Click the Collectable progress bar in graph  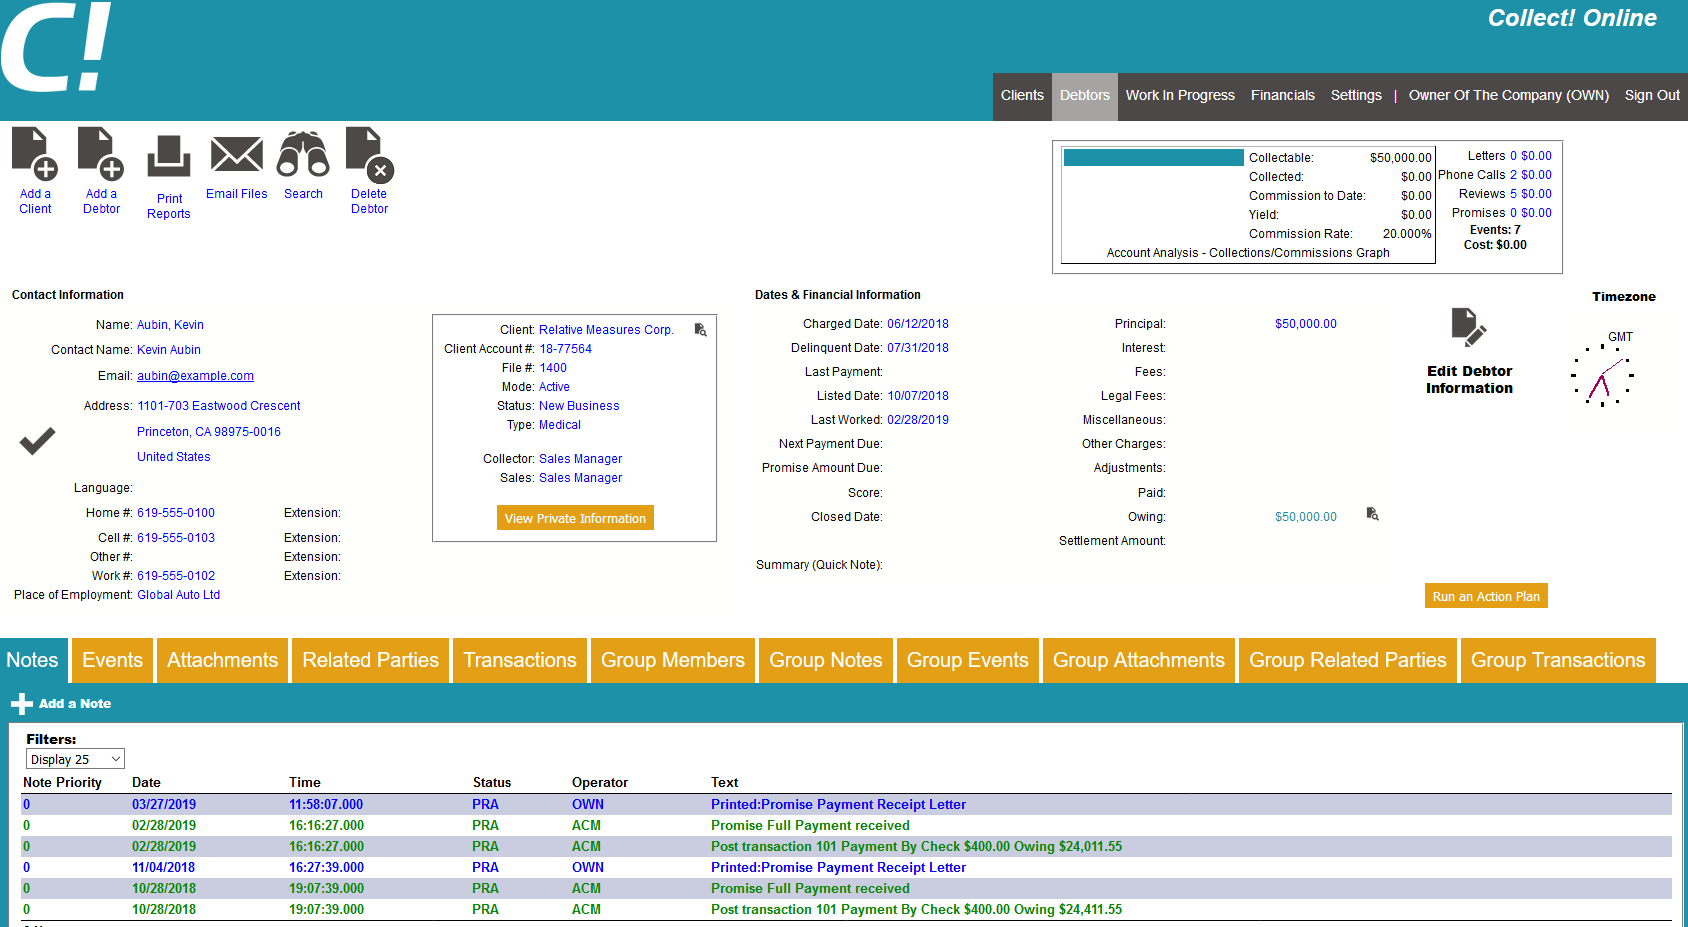pos(1153,158)
